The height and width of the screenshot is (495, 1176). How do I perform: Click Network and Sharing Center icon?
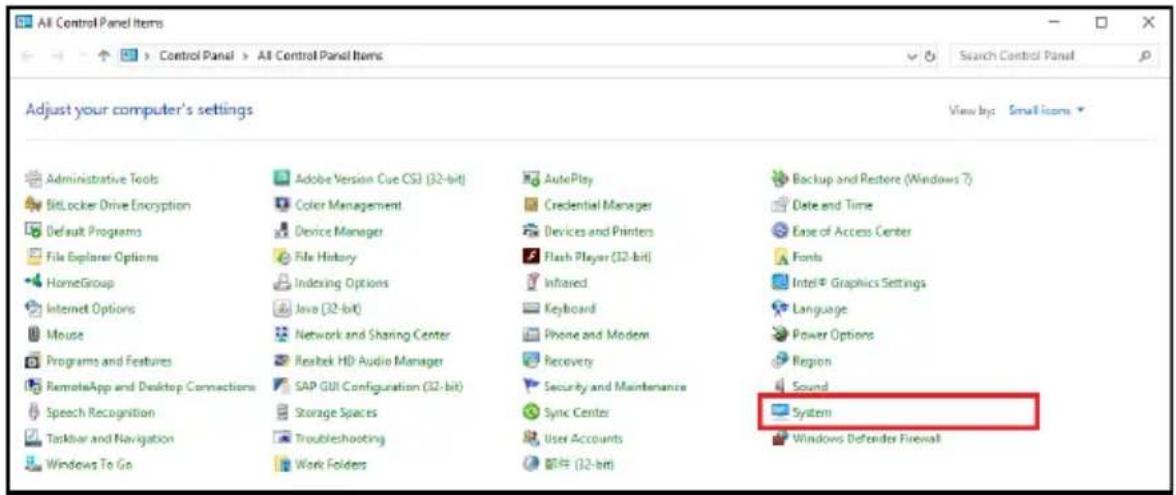(281, 334)
